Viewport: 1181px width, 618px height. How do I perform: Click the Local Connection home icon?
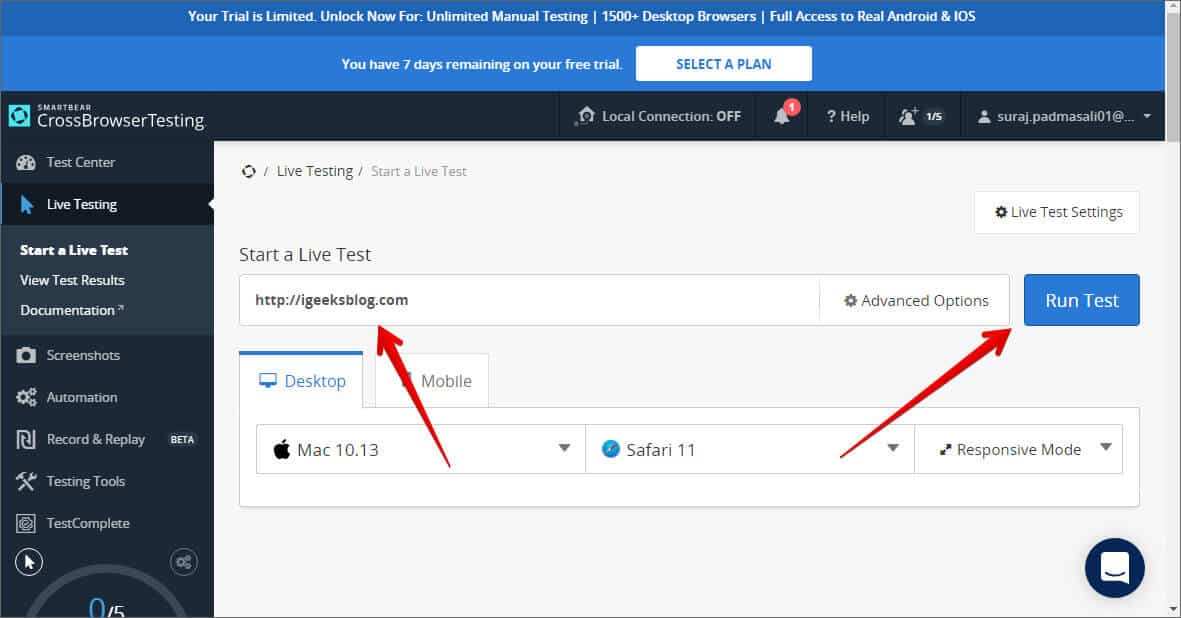pyautogui.click(x=585, y=116)
